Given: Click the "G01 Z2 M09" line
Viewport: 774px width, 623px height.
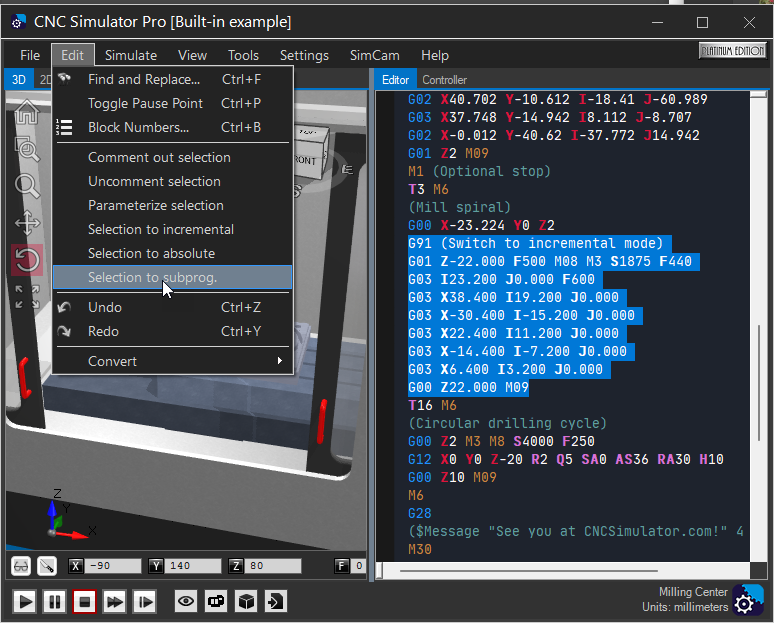Looking at the screenshot, I should pos(448,153).
